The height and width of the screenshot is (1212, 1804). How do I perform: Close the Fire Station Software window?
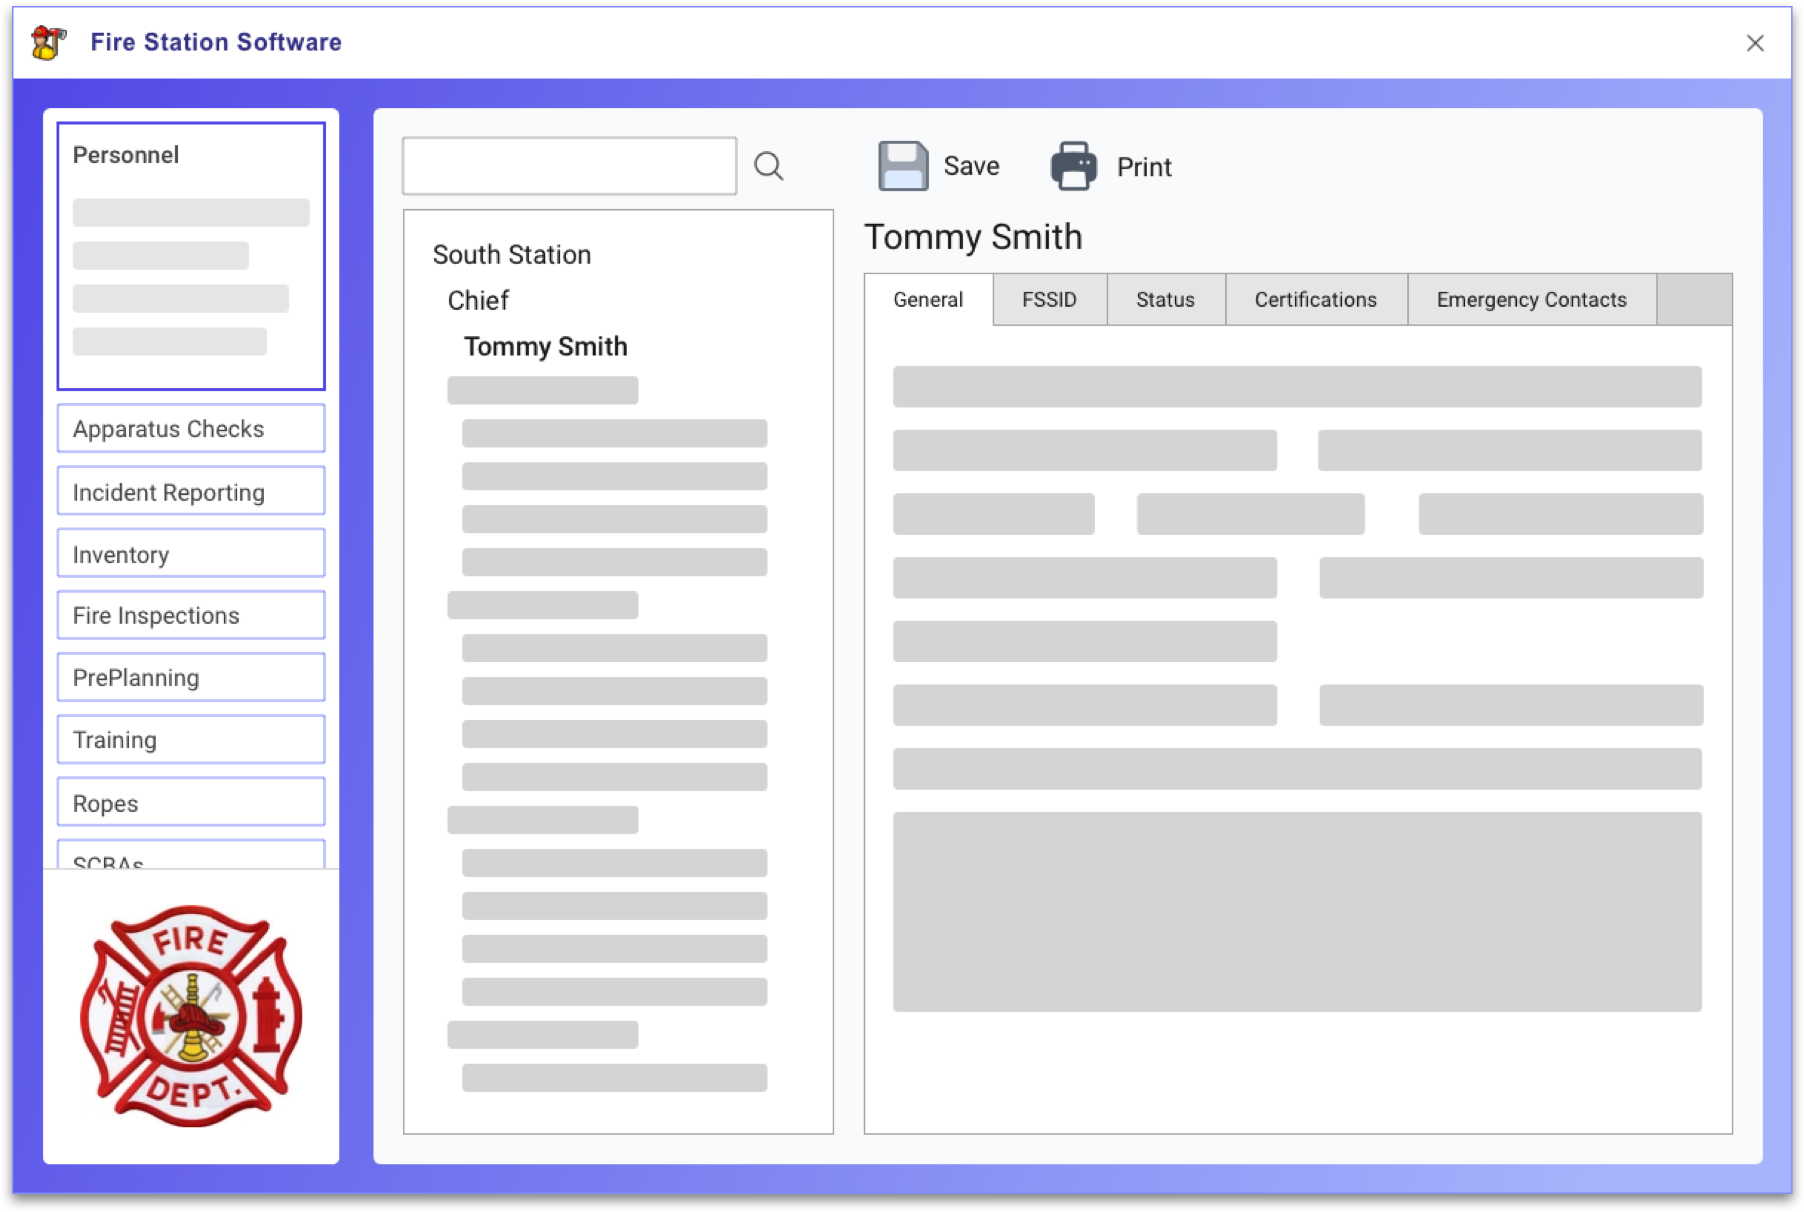(1754, 43)
